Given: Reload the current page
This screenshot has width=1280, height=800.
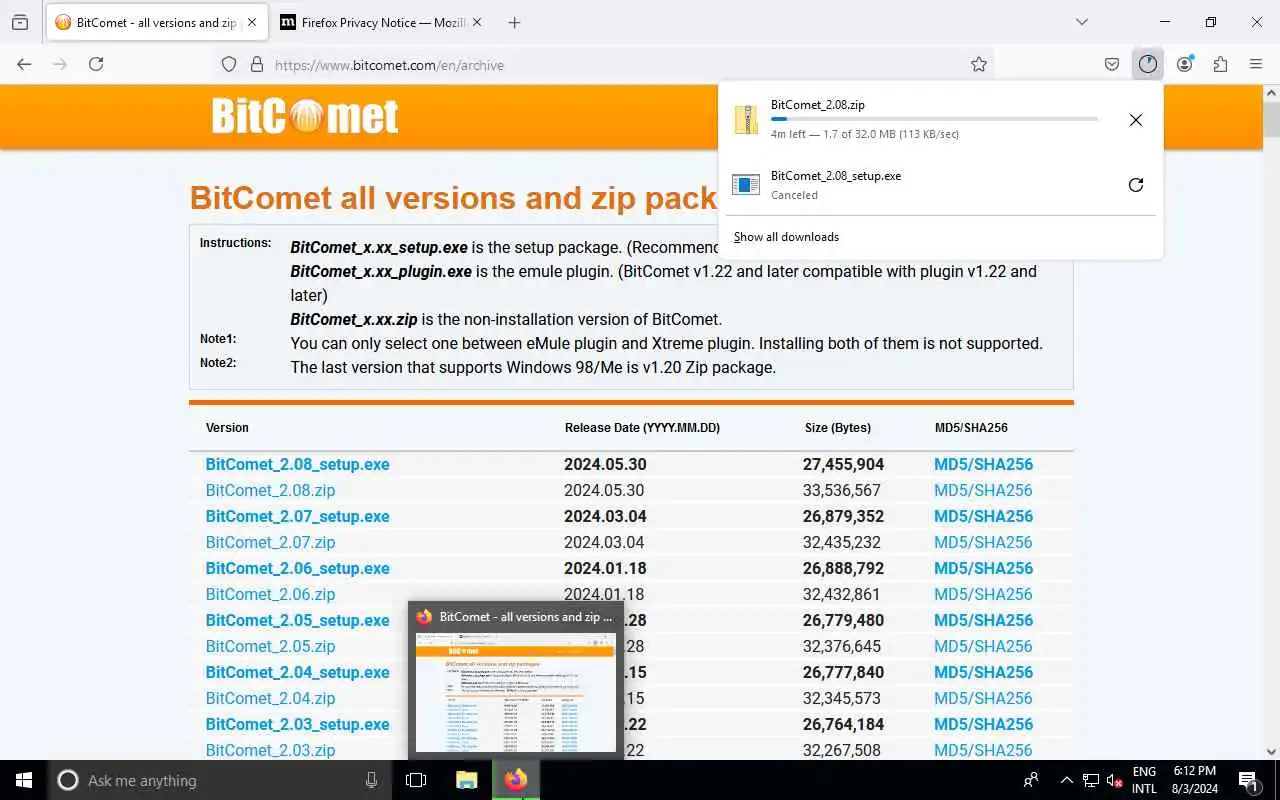Looking at the screenshot, I should click(x=96, y=64).
